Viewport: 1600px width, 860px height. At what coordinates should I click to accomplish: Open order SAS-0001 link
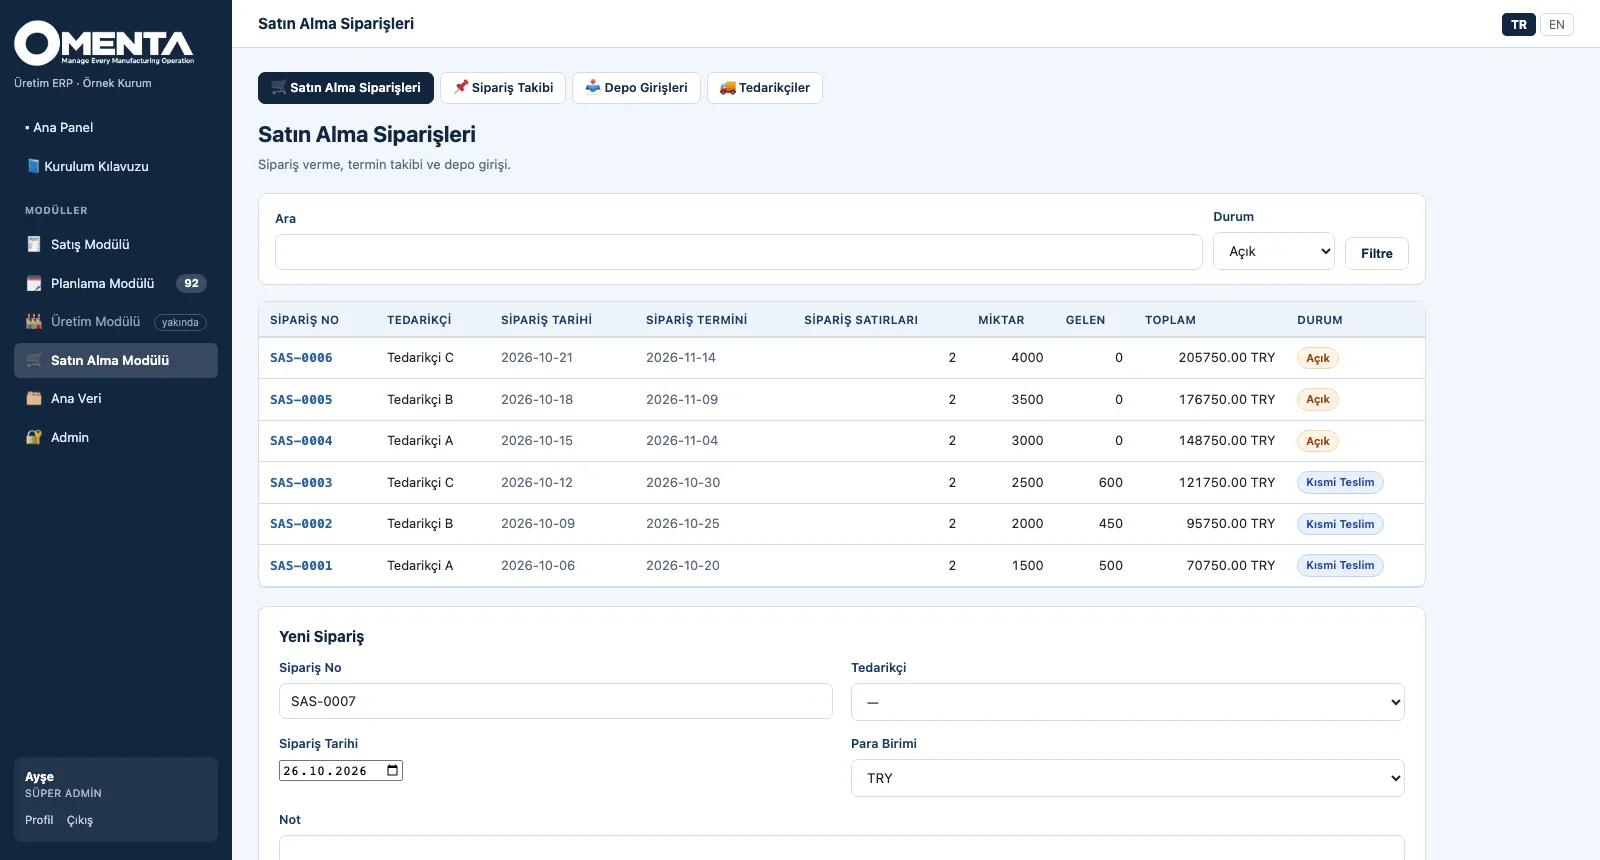[x=301, y=565]
